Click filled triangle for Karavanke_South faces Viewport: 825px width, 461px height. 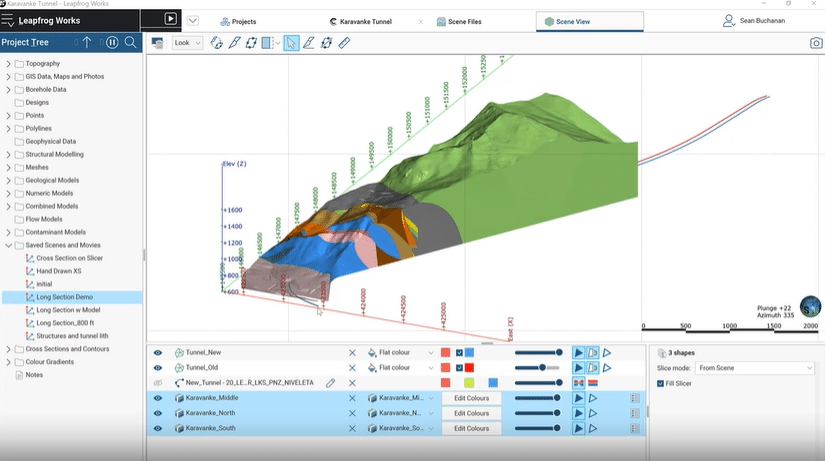point(578,428)
